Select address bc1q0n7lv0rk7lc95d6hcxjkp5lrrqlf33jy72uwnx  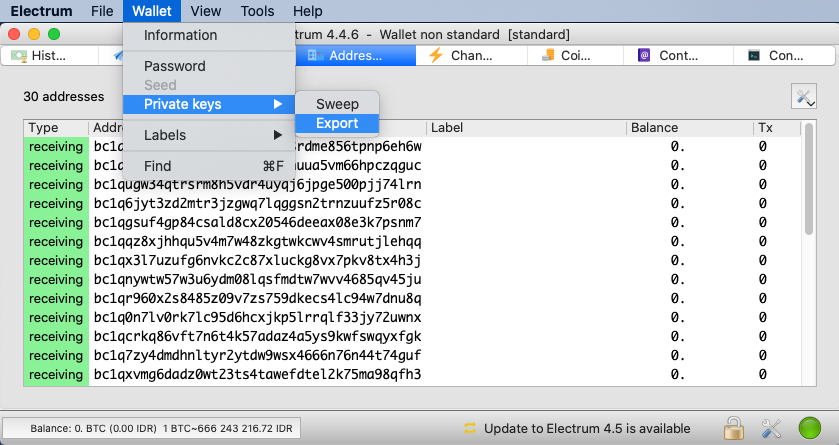click(257, 318)
